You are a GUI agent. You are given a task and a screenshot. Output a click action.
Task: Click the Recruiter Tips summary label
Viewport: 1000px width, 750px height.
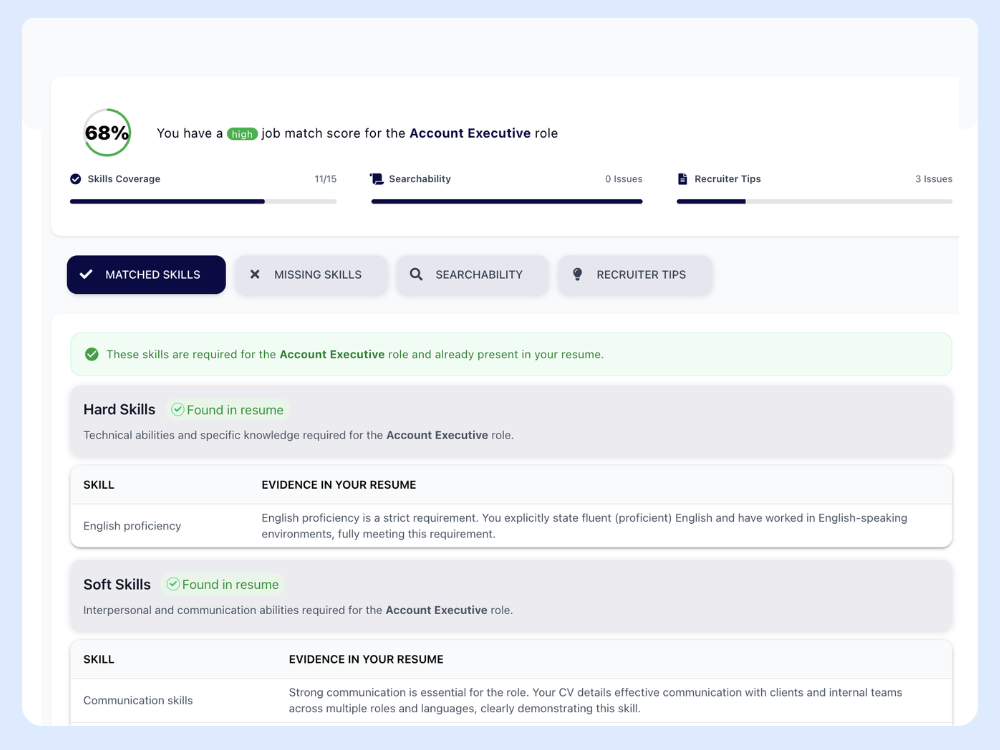click(728, 179)
